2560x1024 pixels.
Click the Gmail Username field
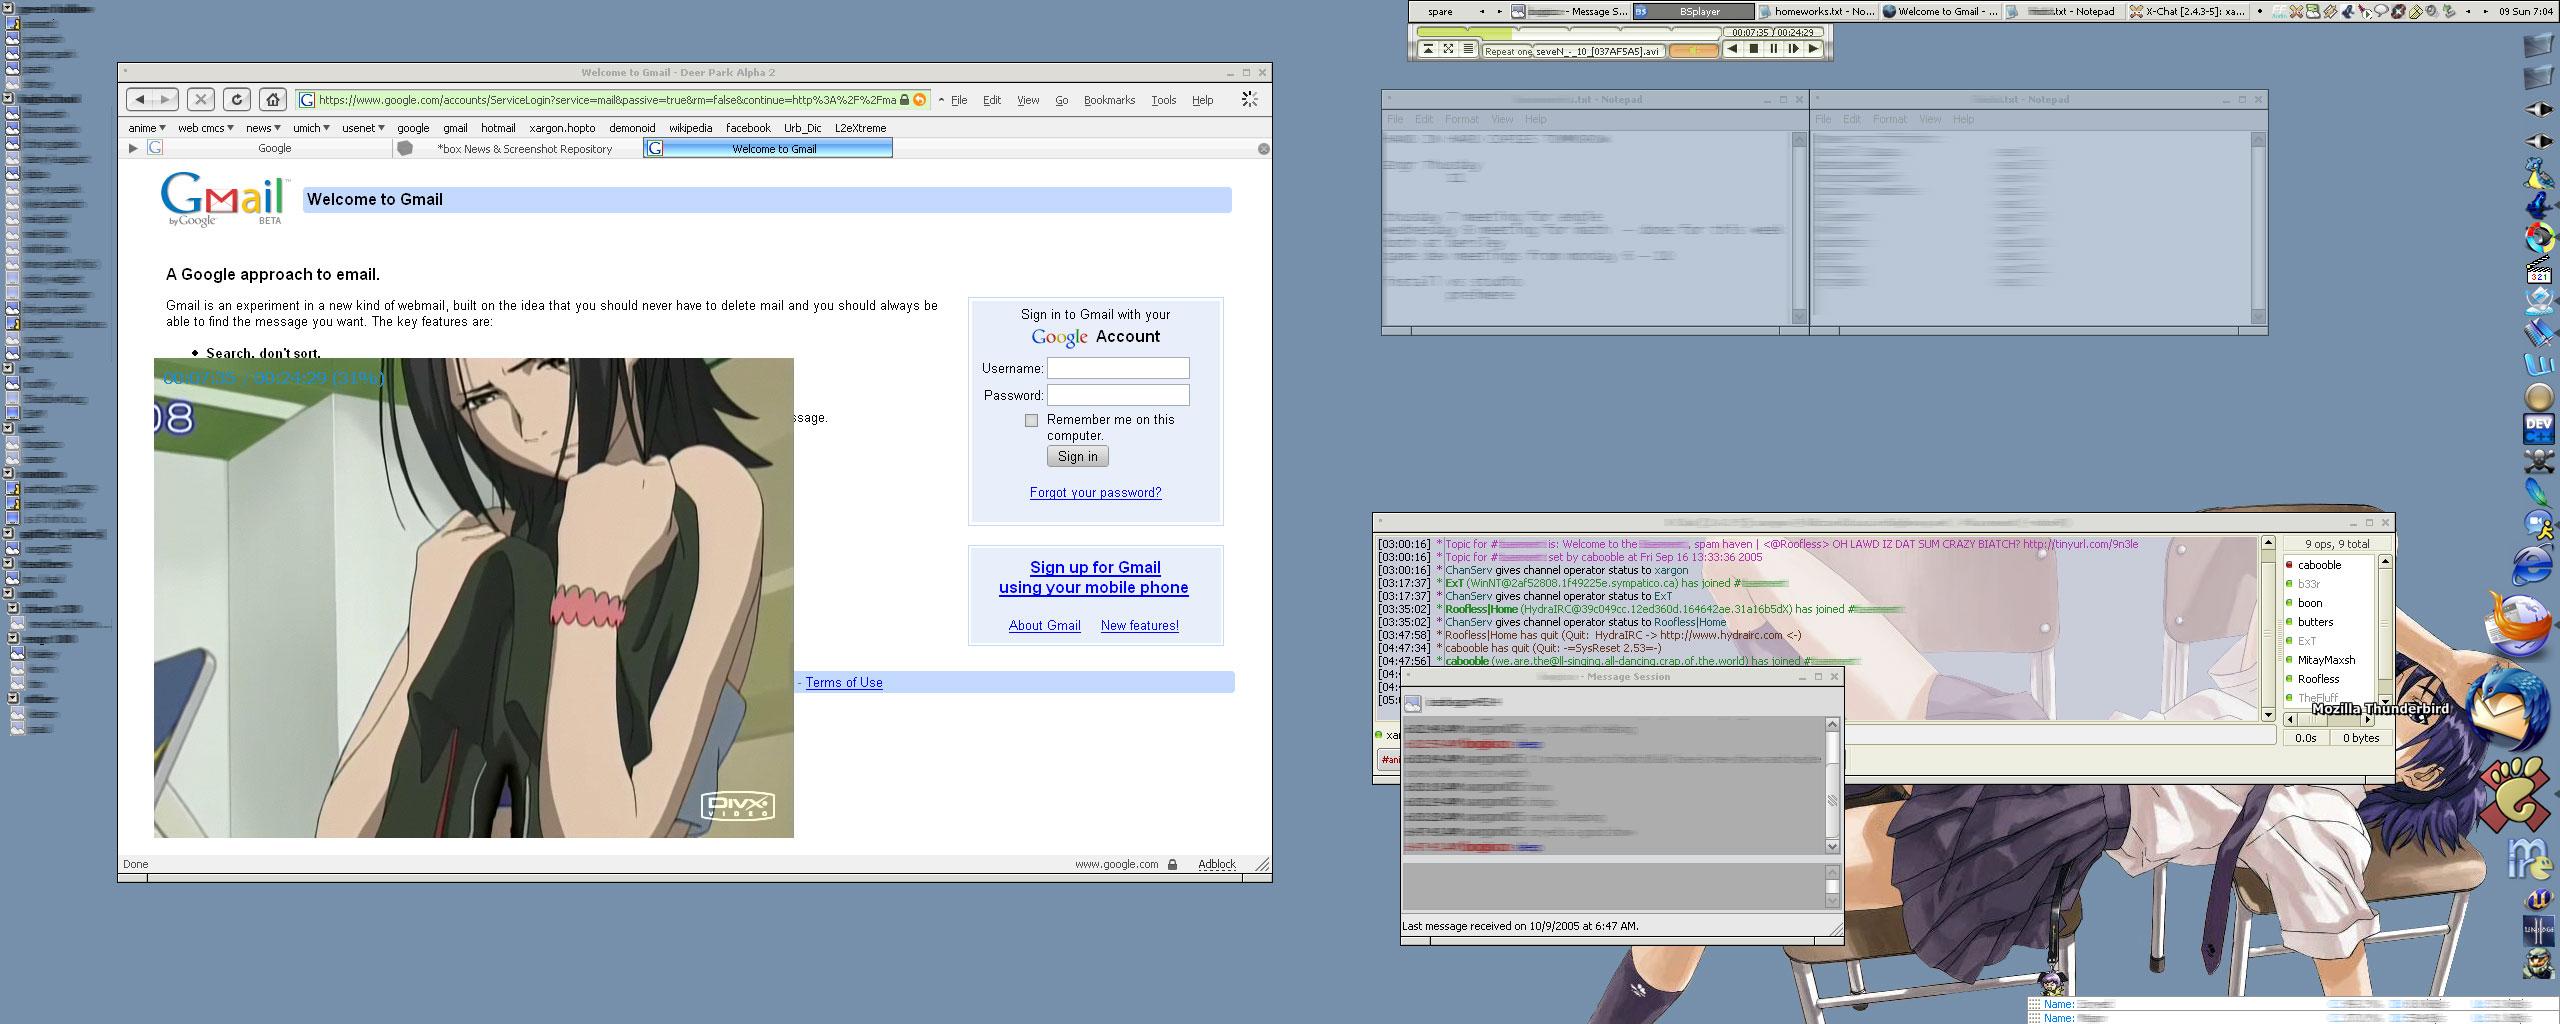point(1118,368)
